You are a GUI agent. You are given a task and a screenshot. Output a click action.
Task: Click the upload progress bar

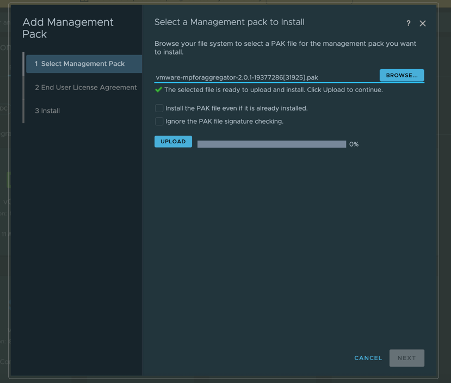(271, 144)
